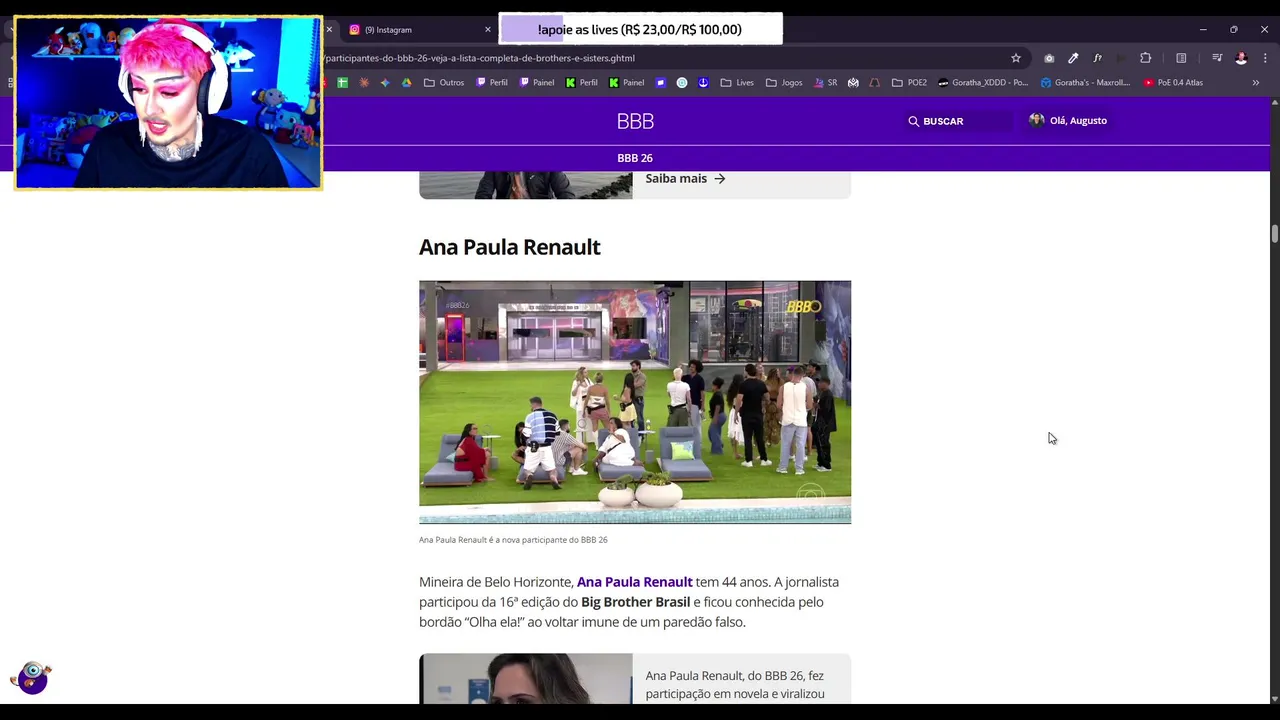Close the Instagram tab
1280x720 pixels.
488,30
